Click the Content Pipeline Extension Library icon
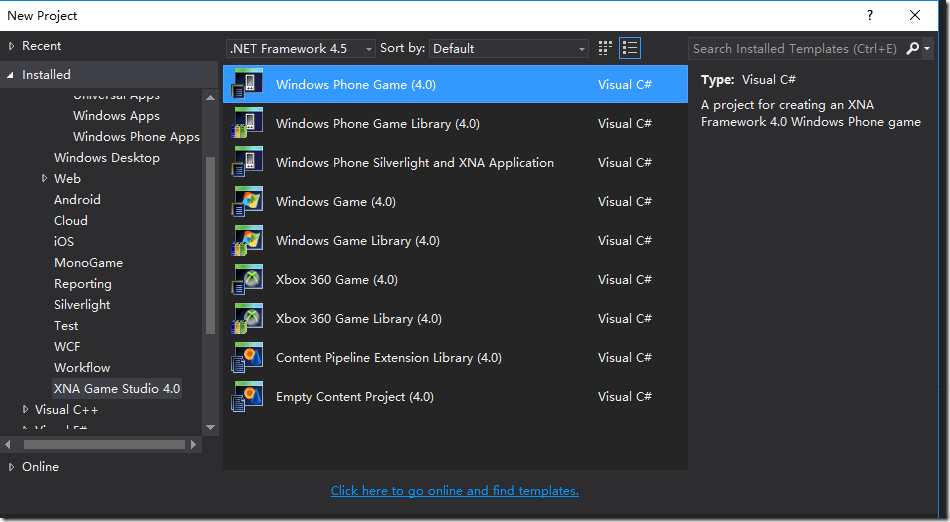This screenshot has height=522, width=950. (x=247, y=357)
